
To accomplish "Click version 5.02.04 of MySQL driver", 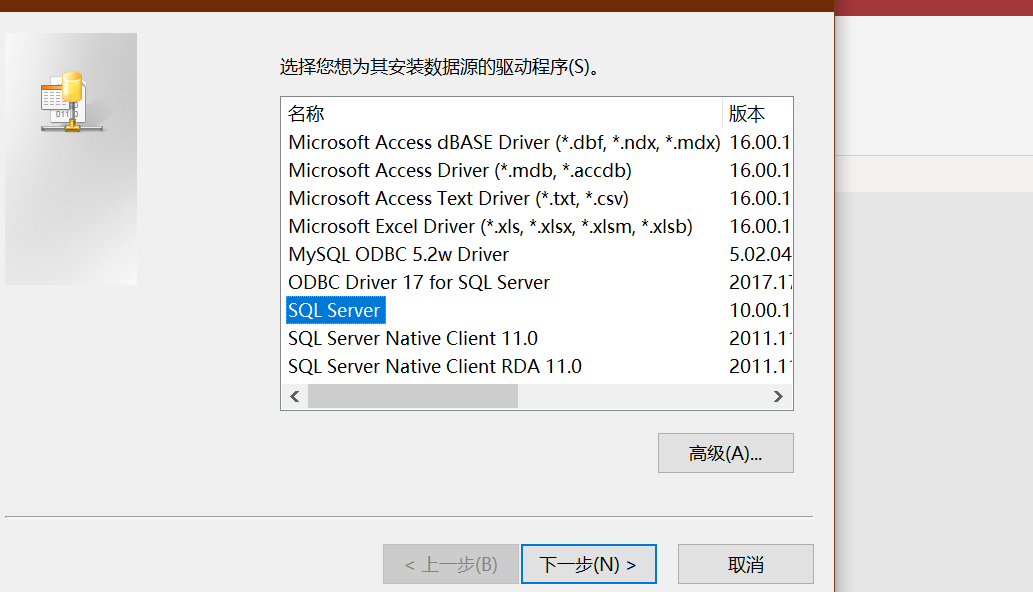I will click(x=760, y=254).
